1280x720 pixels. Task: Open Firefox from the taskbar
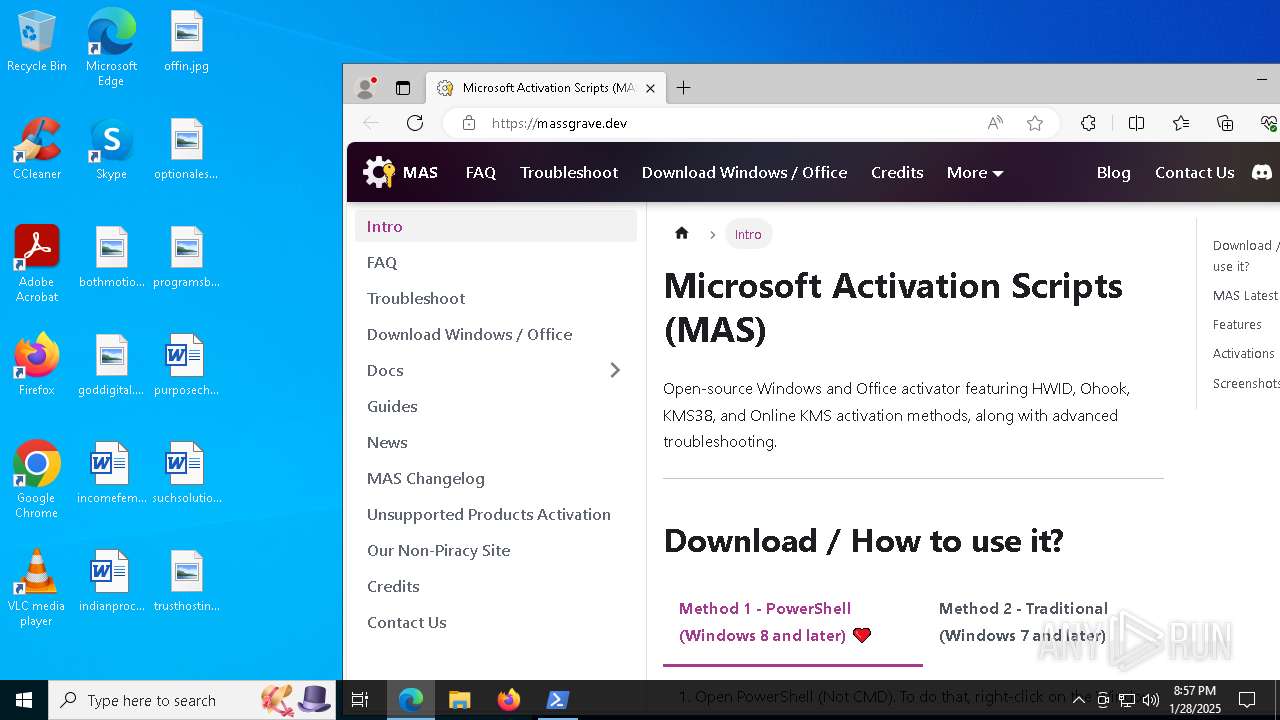509,700
